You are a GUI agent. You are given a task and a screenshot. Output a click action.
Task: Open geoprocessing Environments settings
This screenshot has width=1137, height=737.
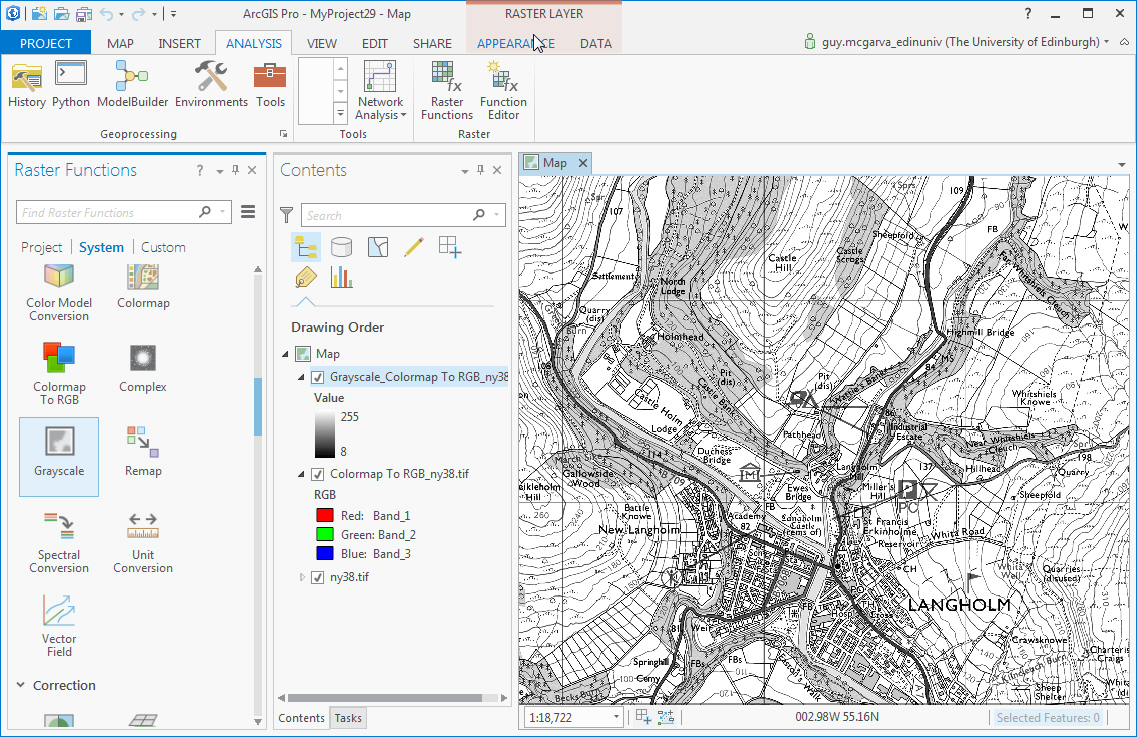[211, 84]
